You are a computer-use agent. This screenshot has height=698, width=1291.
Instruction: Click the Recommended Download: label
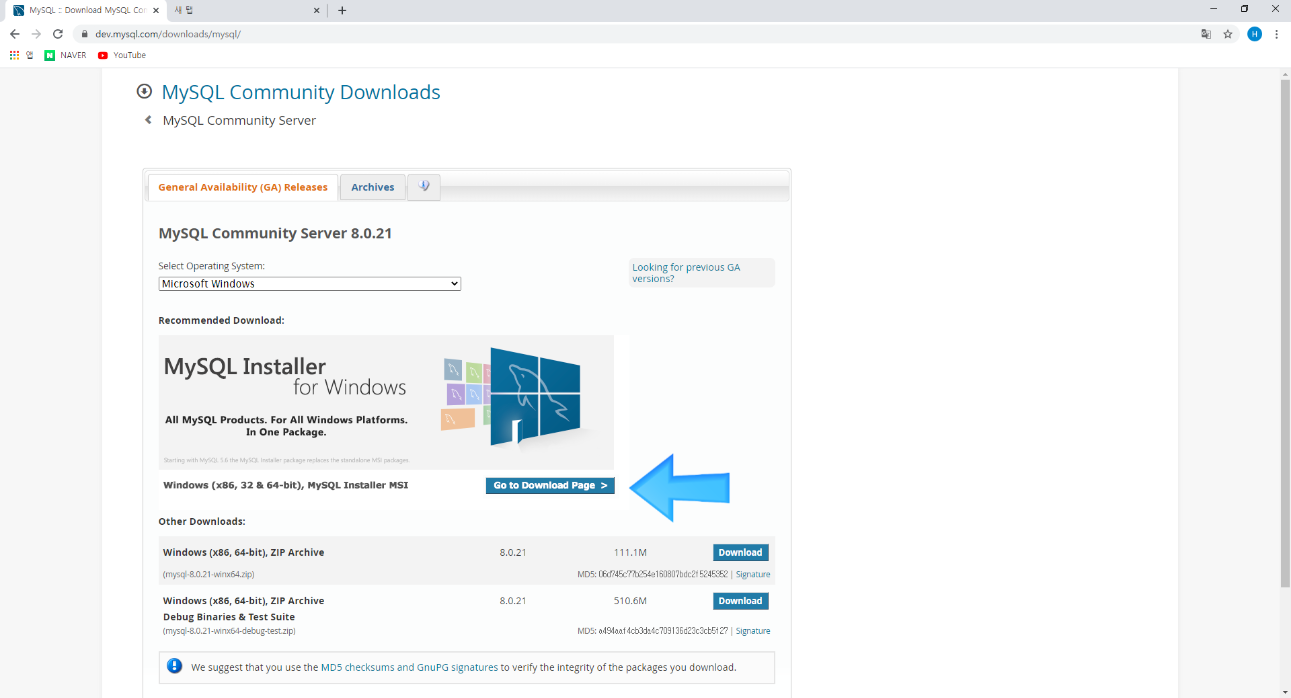(x=222, y=320)
